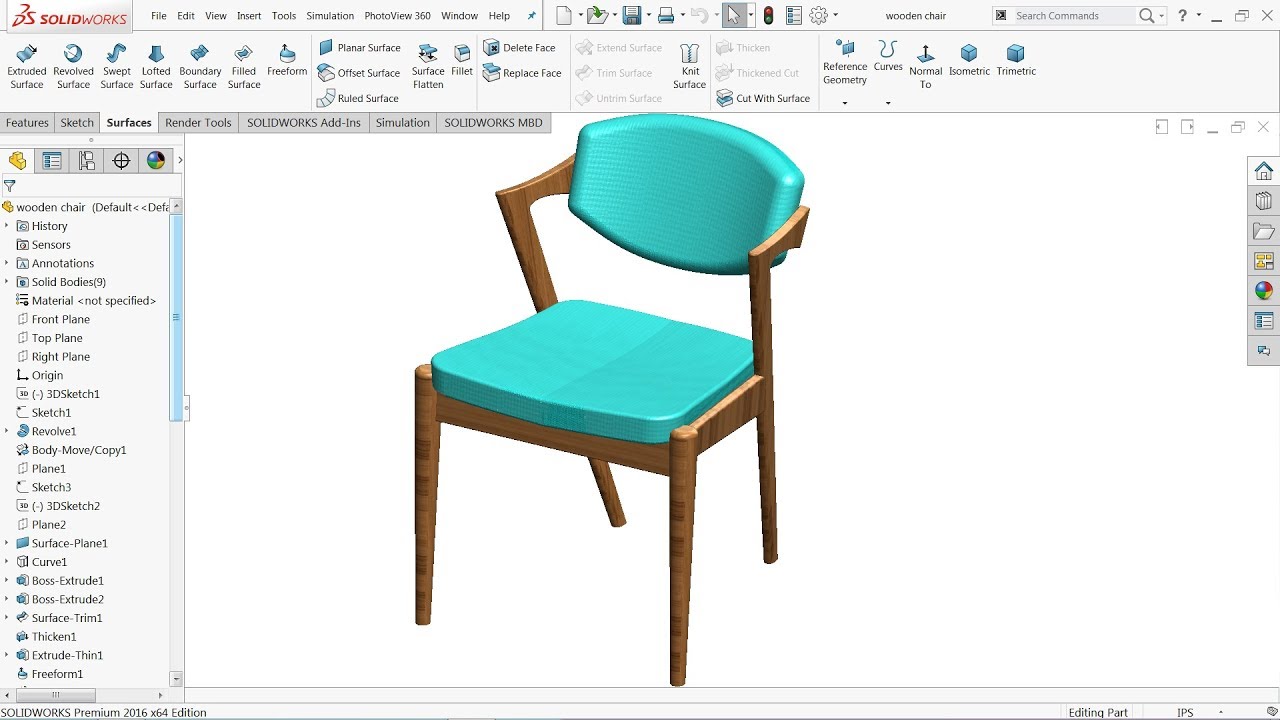Switch to Trimetric view
The width and height of the screenshot is (1280, 720).
(x=1016, y=60)
